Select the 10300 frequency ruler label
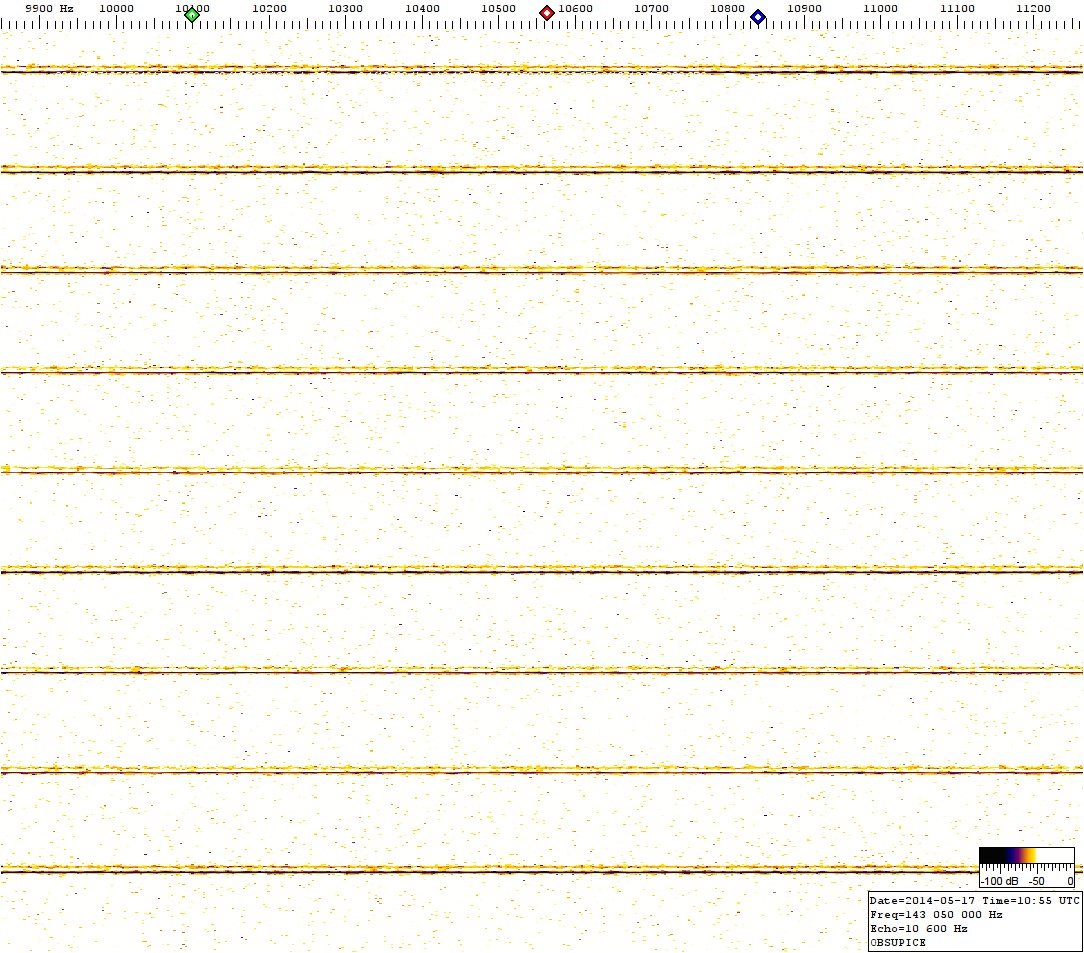 point(346,8)
